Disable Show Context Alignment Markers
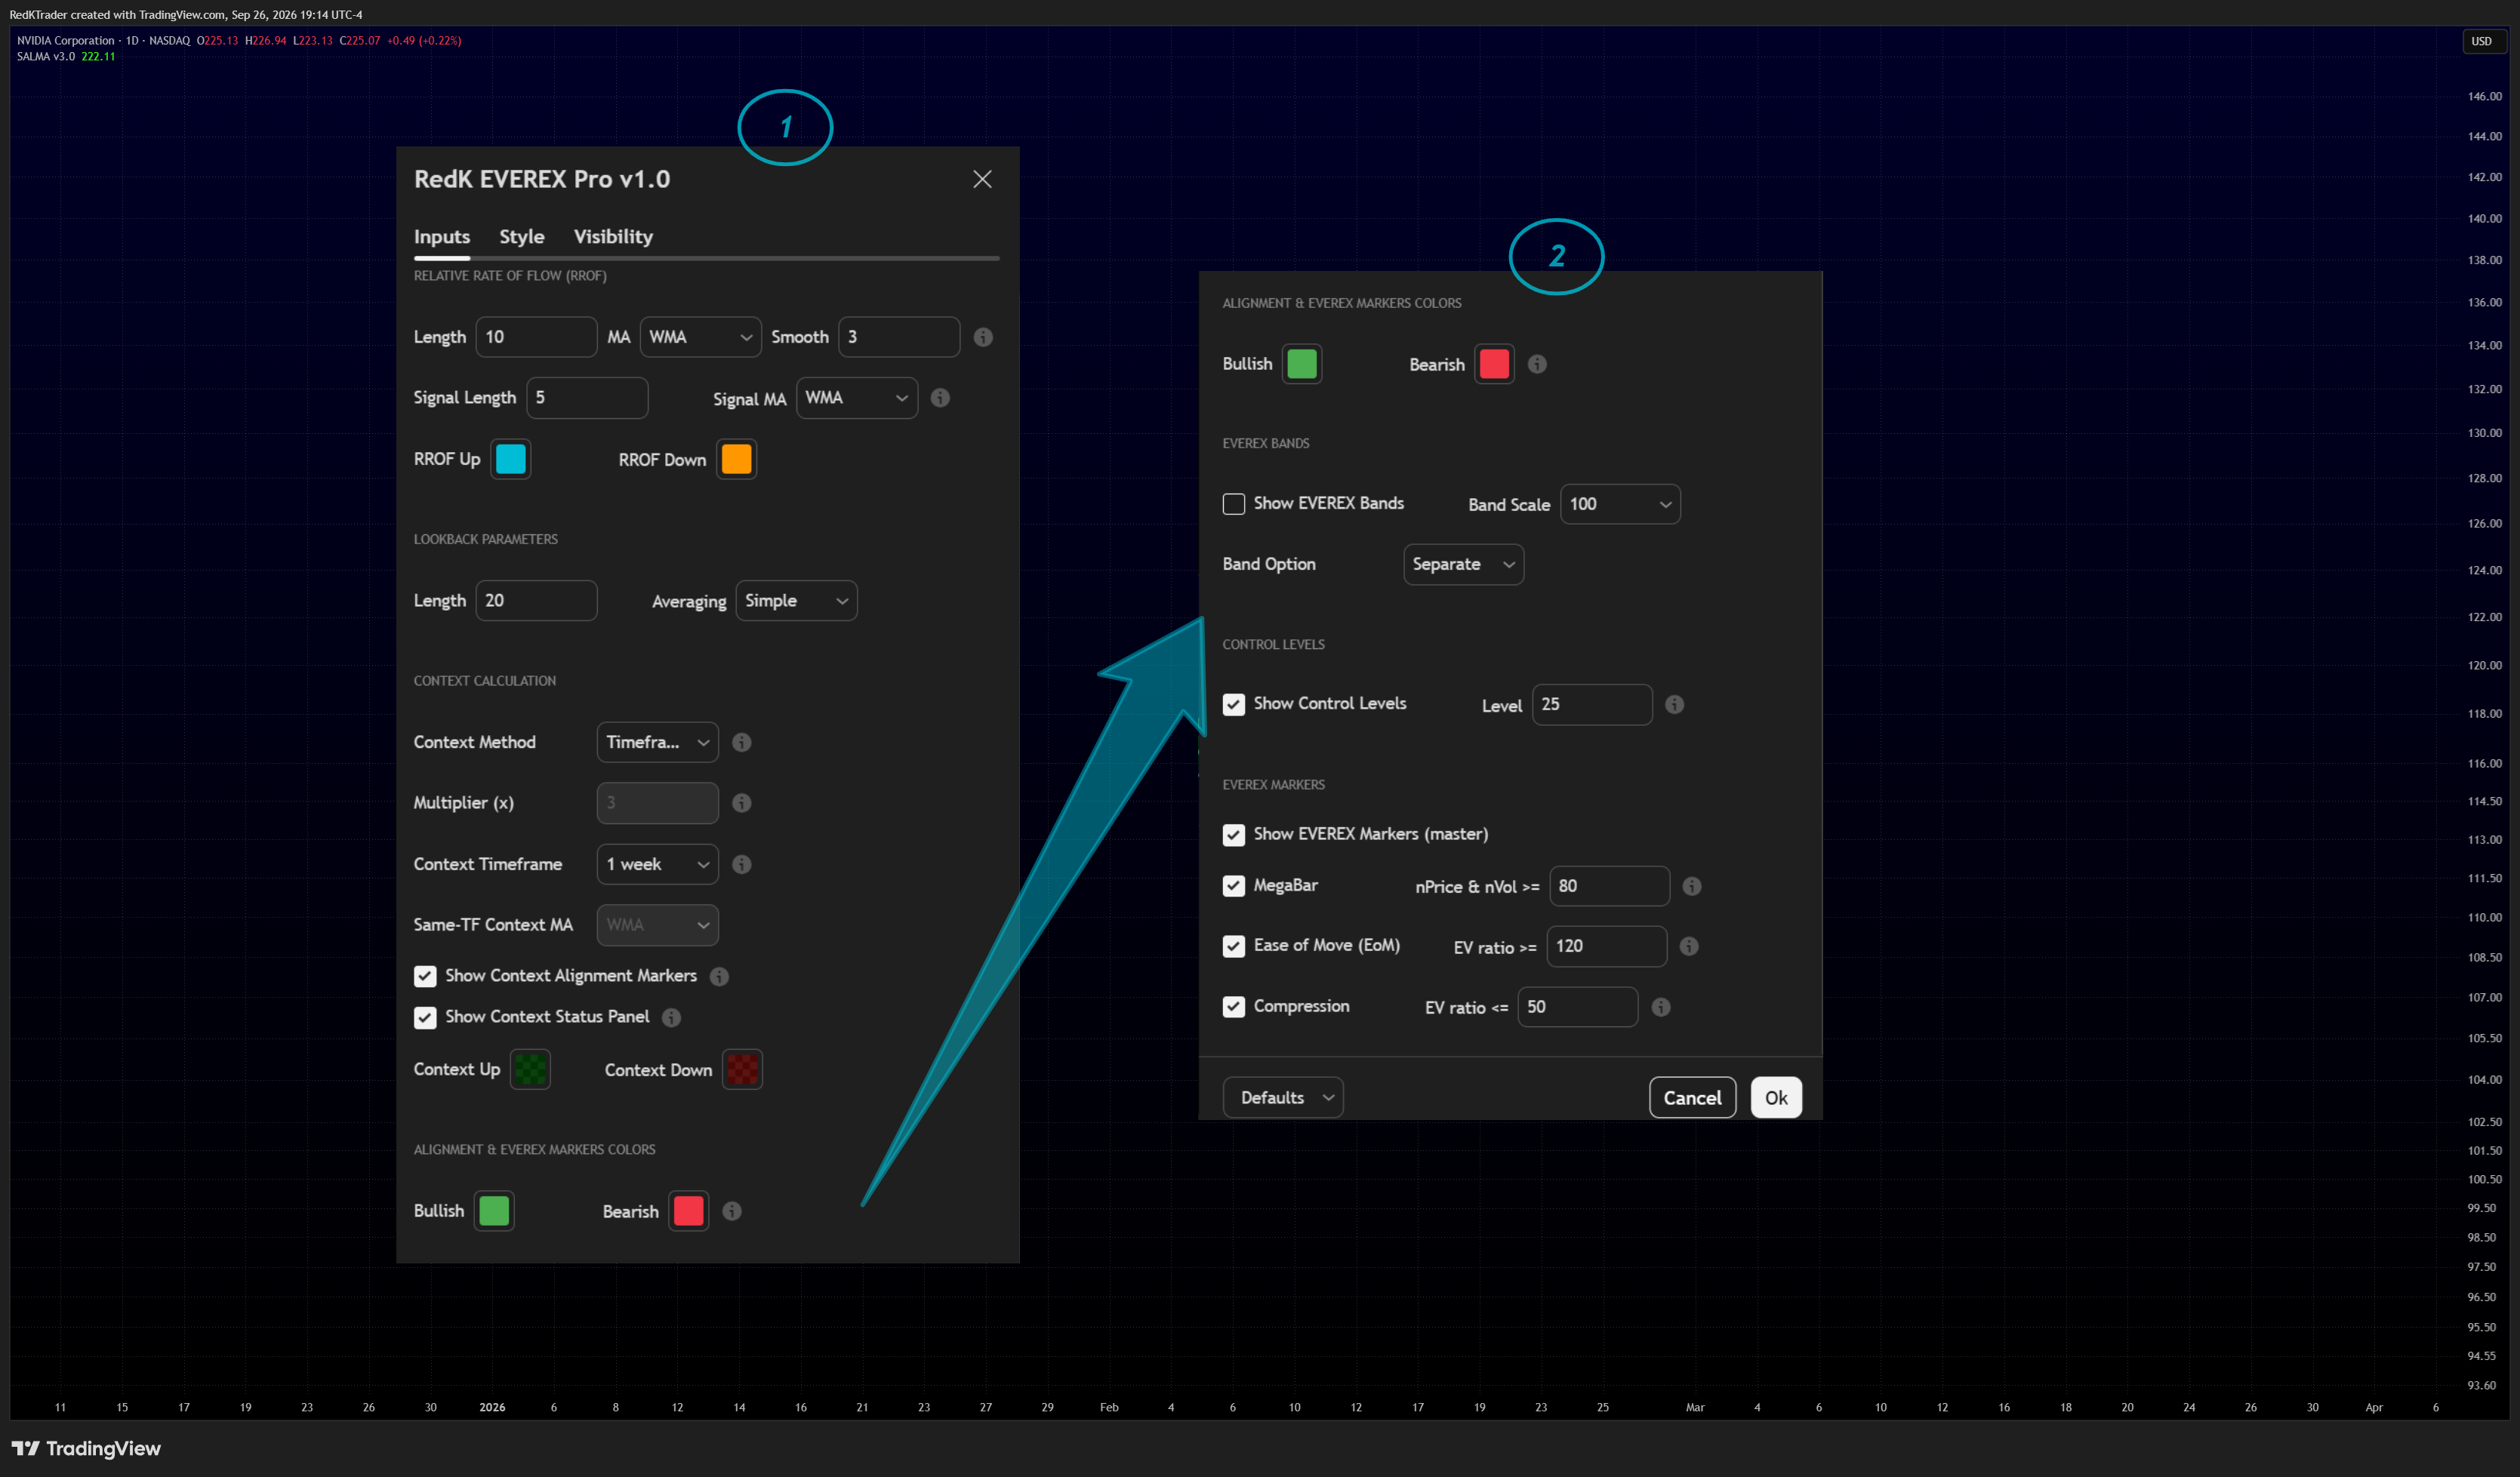Screen dimensions: 2520x1477 (x=425, y=976)
